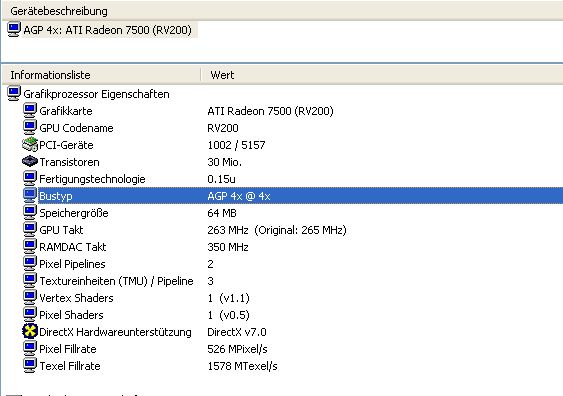Click the Transistoren chip icon
Screen dimensions: 563x396
click(x=30, y=161)
